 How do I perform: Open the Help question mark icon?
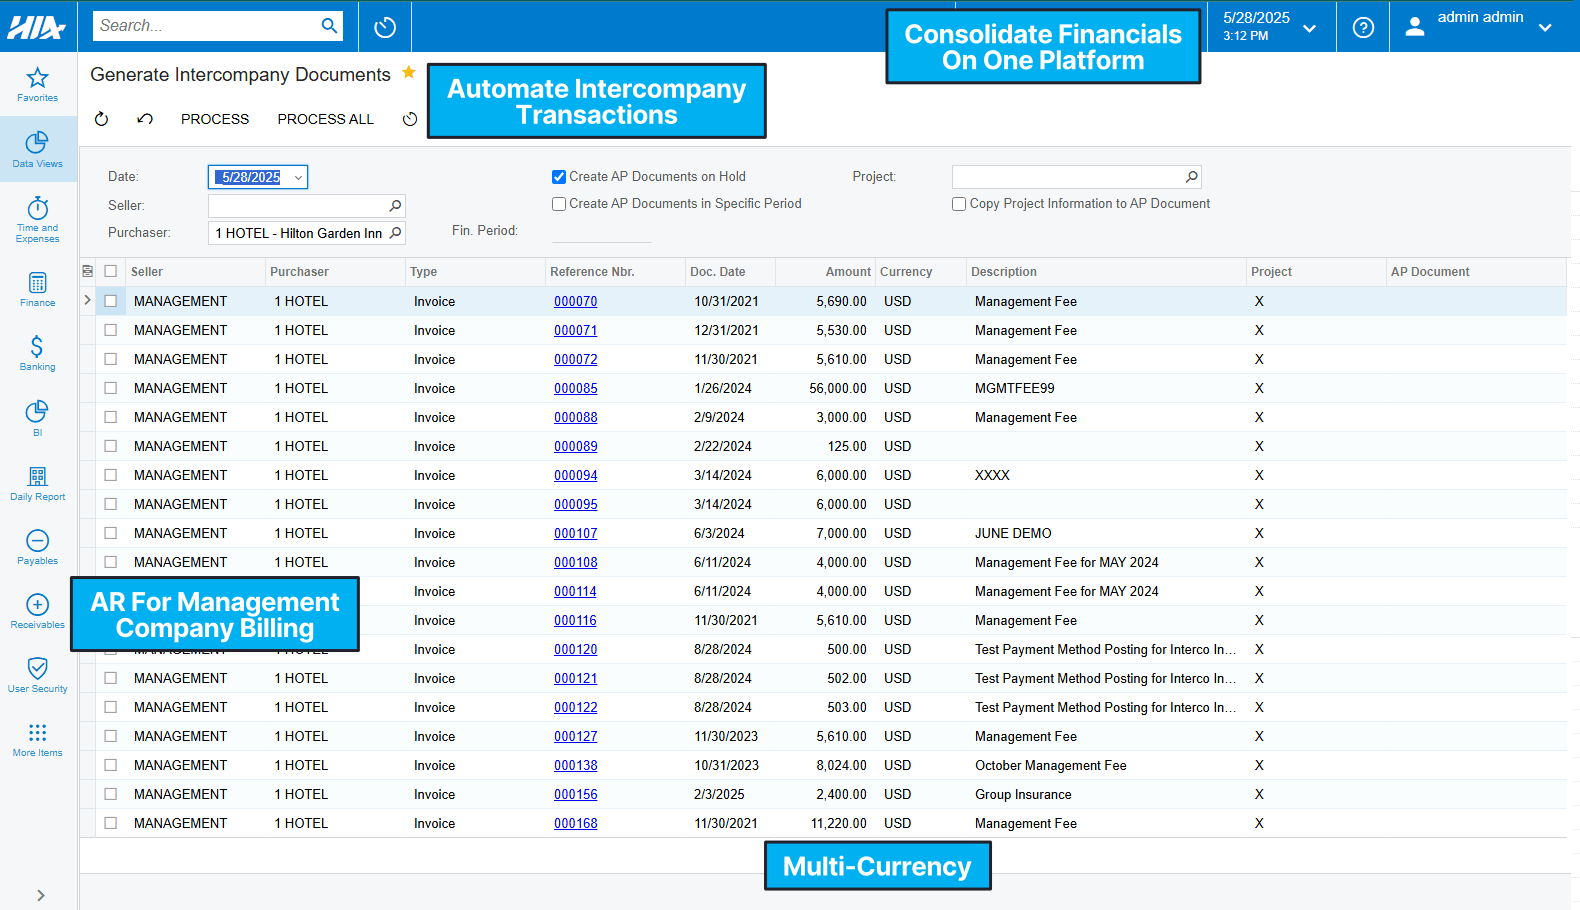[1363, 27]
